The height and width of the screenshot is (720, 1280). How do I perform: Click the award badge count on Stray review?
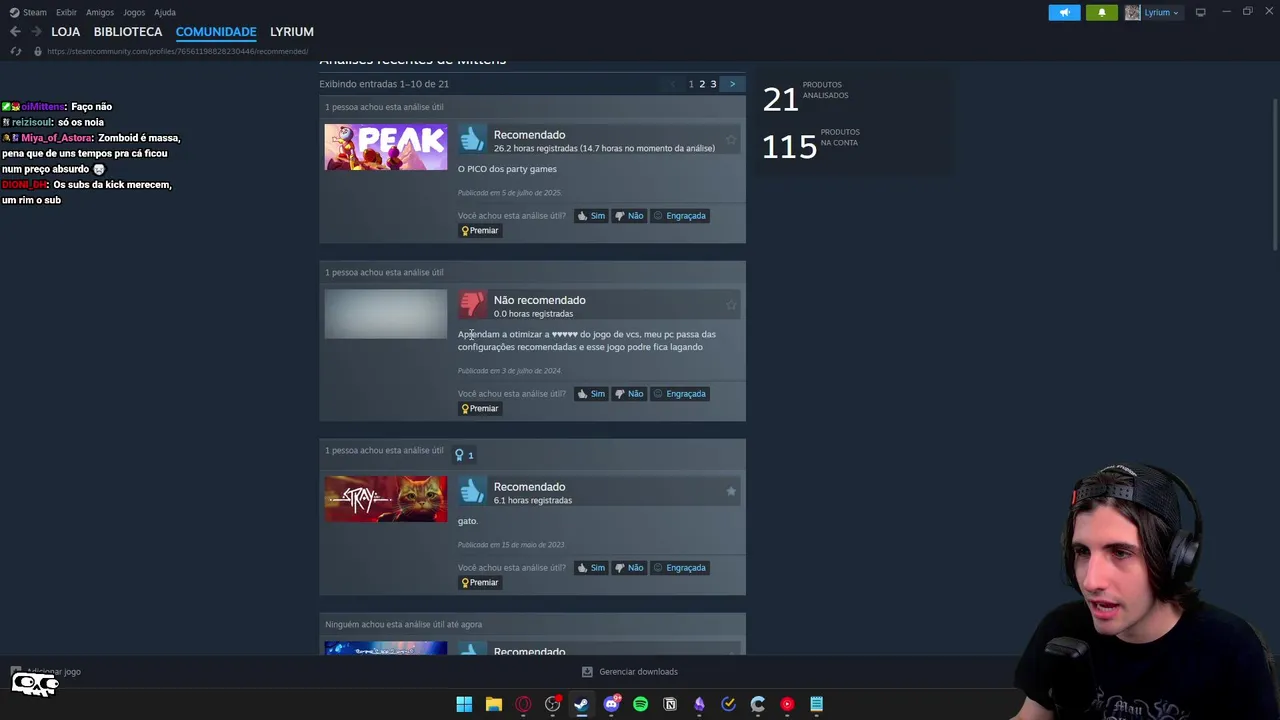click(464, 455)
